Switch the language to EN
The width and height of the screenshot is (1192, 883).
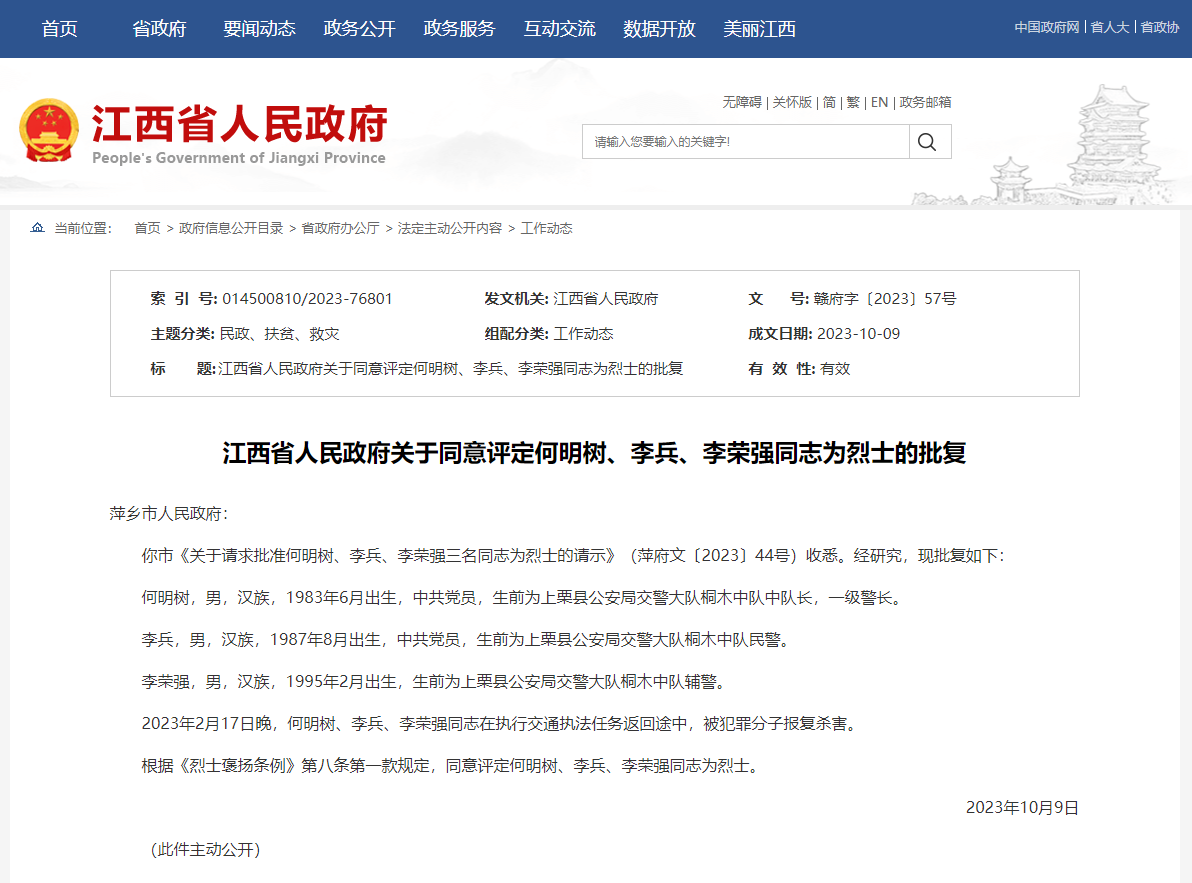879,102
